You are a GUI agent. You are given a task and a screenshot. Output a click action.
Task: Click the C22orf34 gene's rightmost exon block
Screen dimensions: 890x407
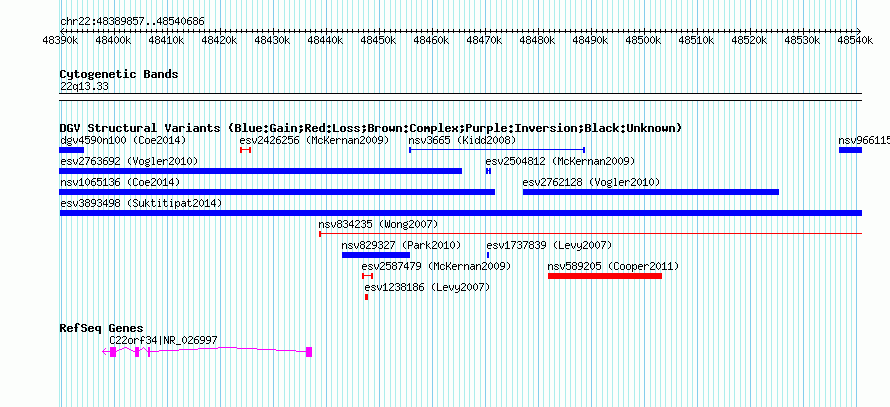(309, 352)
